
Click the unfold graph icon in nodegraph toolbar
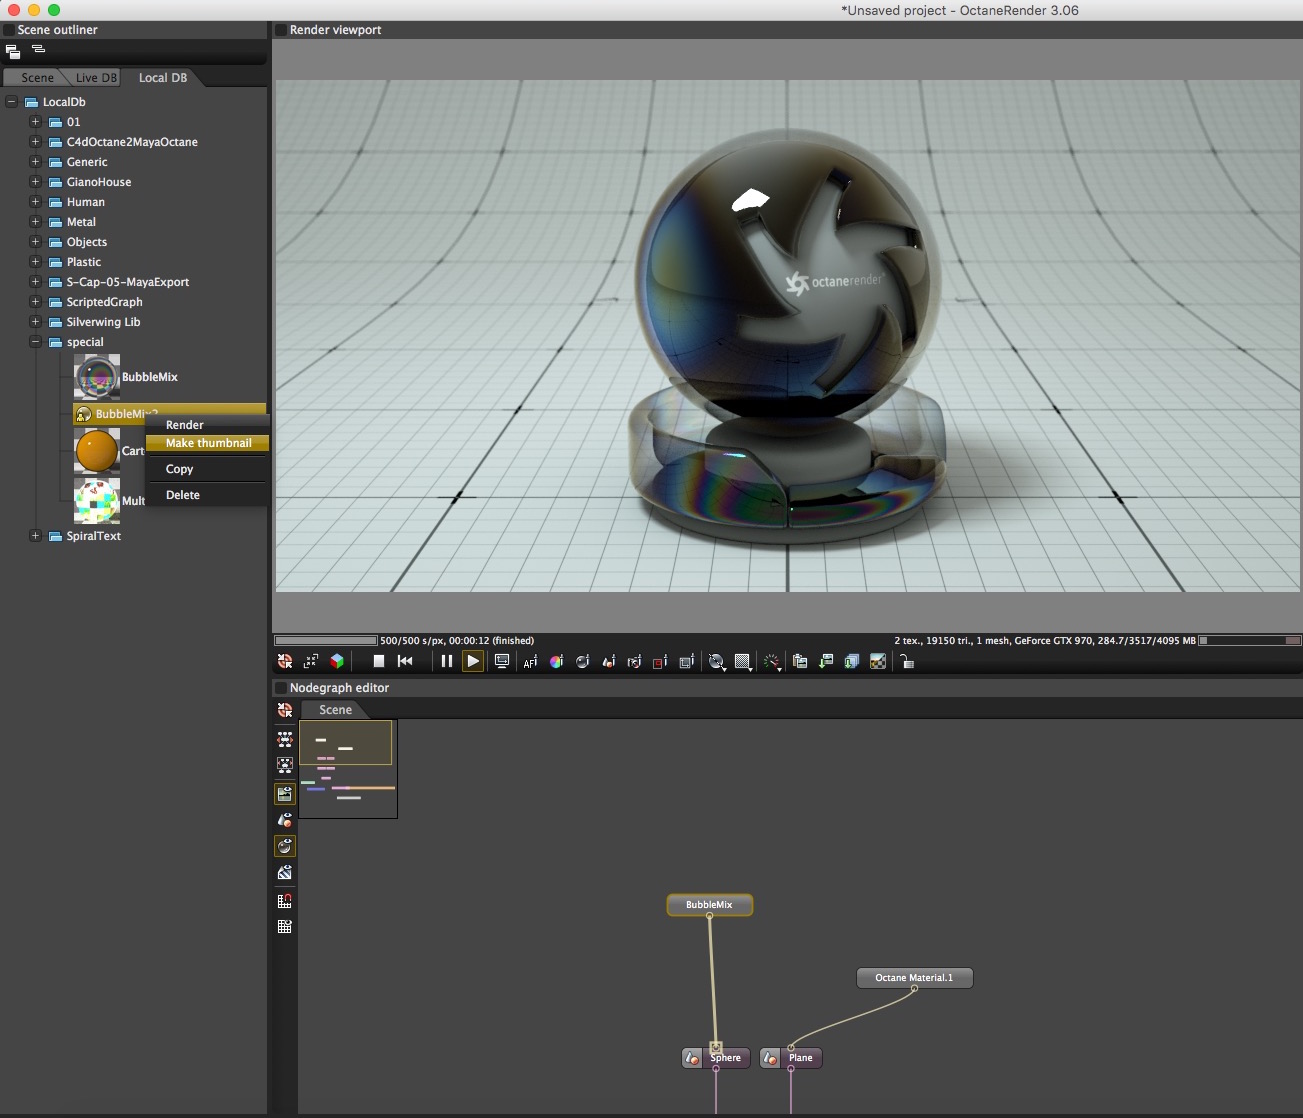point(285,739)
